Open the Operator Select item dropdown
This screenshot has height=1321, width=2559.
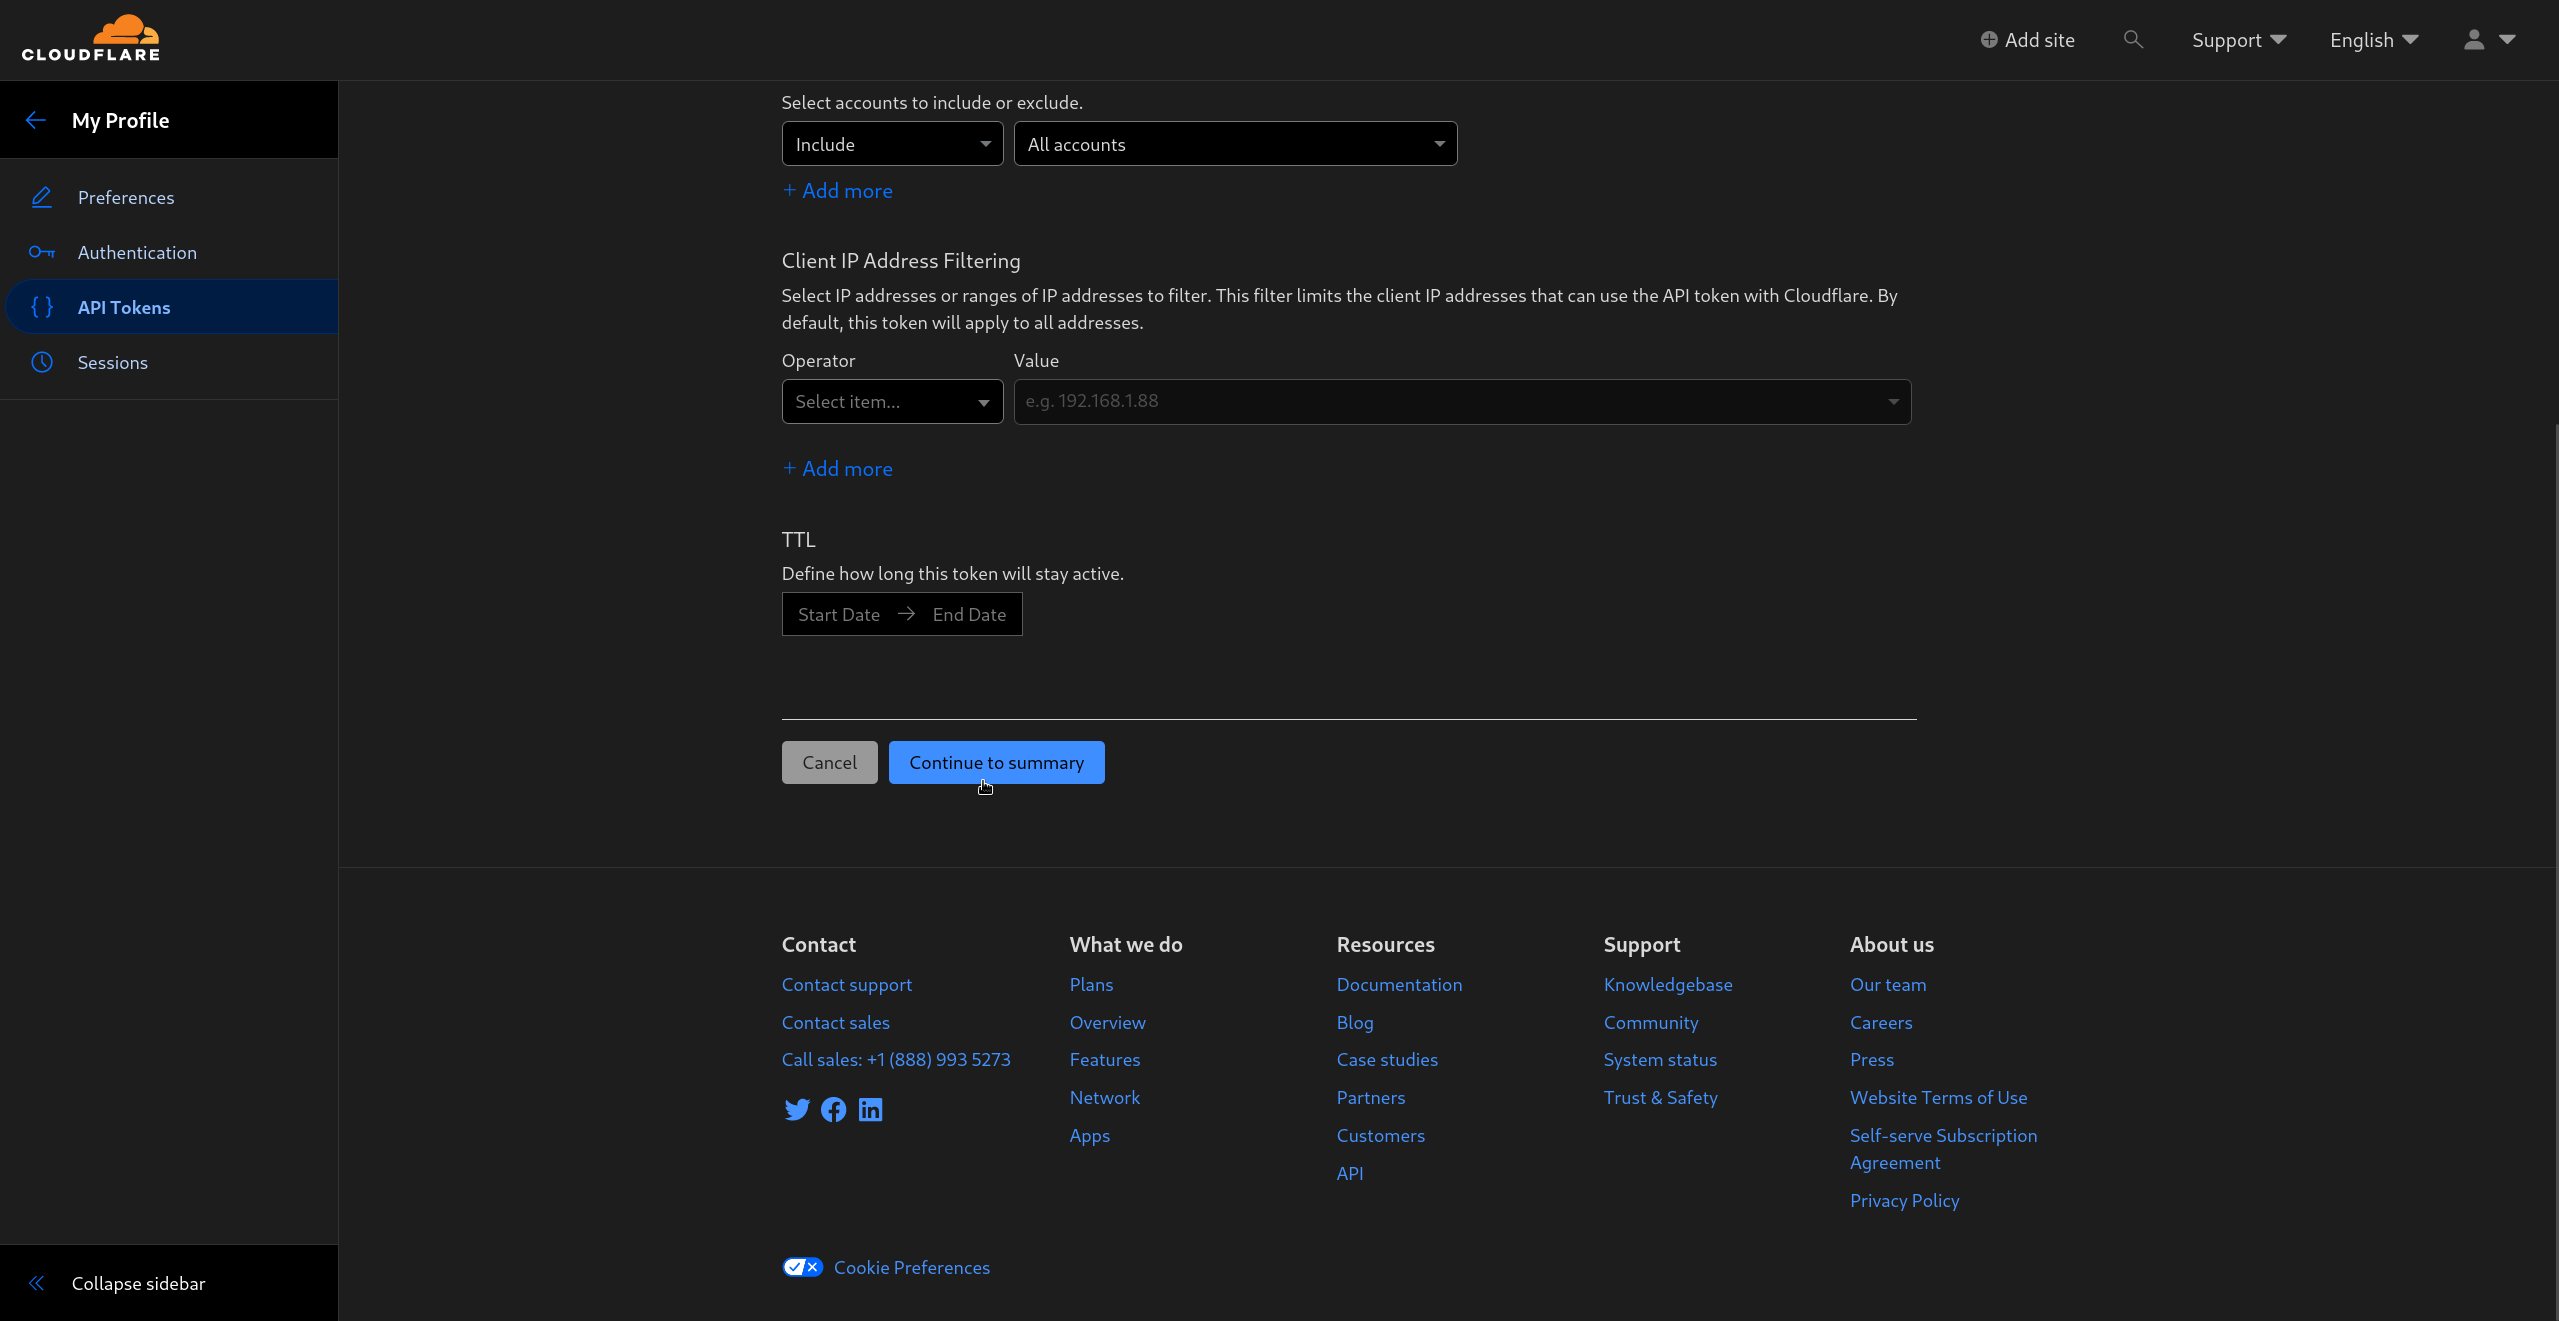pos(891,401)
